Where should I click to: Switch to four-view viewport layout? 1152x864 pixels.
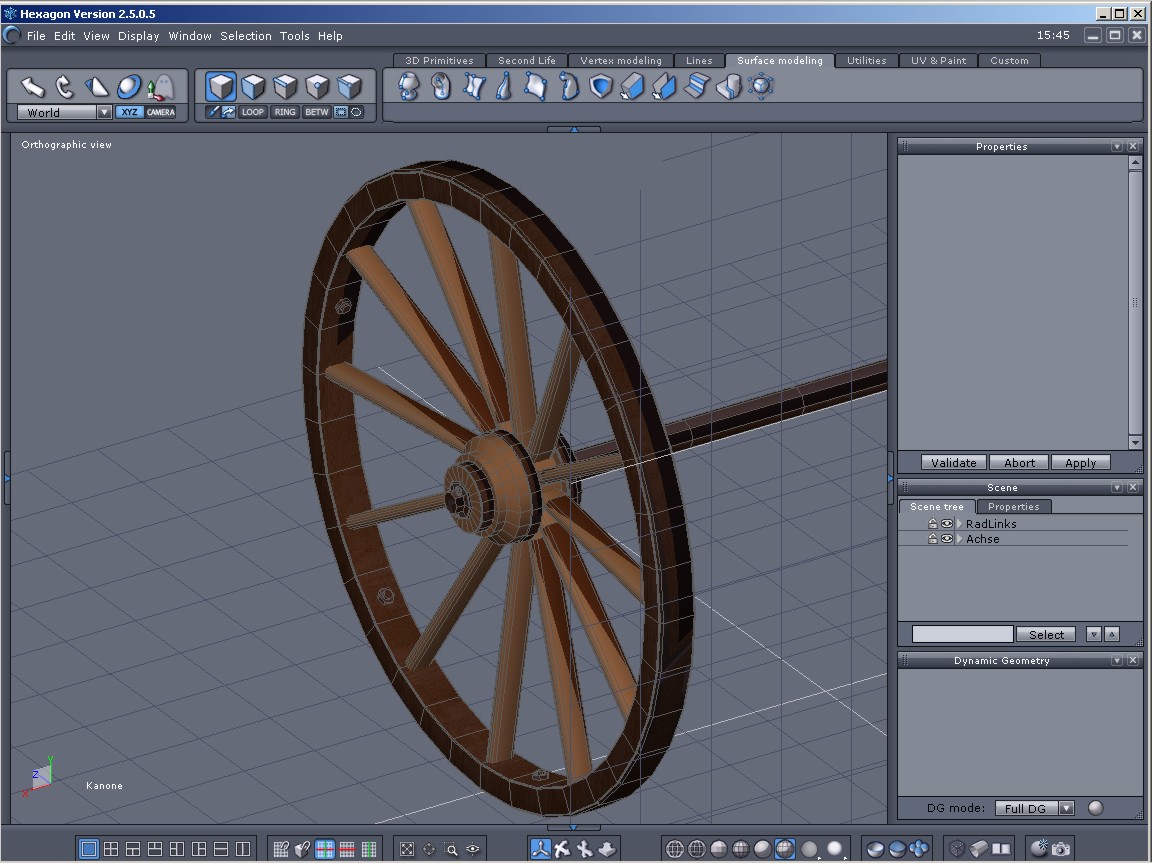[x=111, y=849]
